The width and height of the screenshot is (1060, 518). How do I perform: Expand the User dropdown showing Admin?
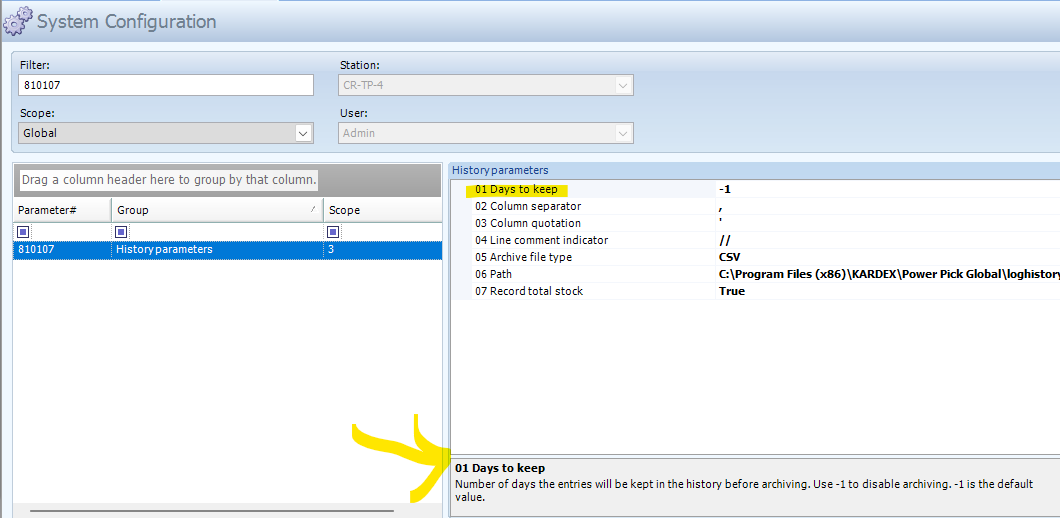(623, 133)
